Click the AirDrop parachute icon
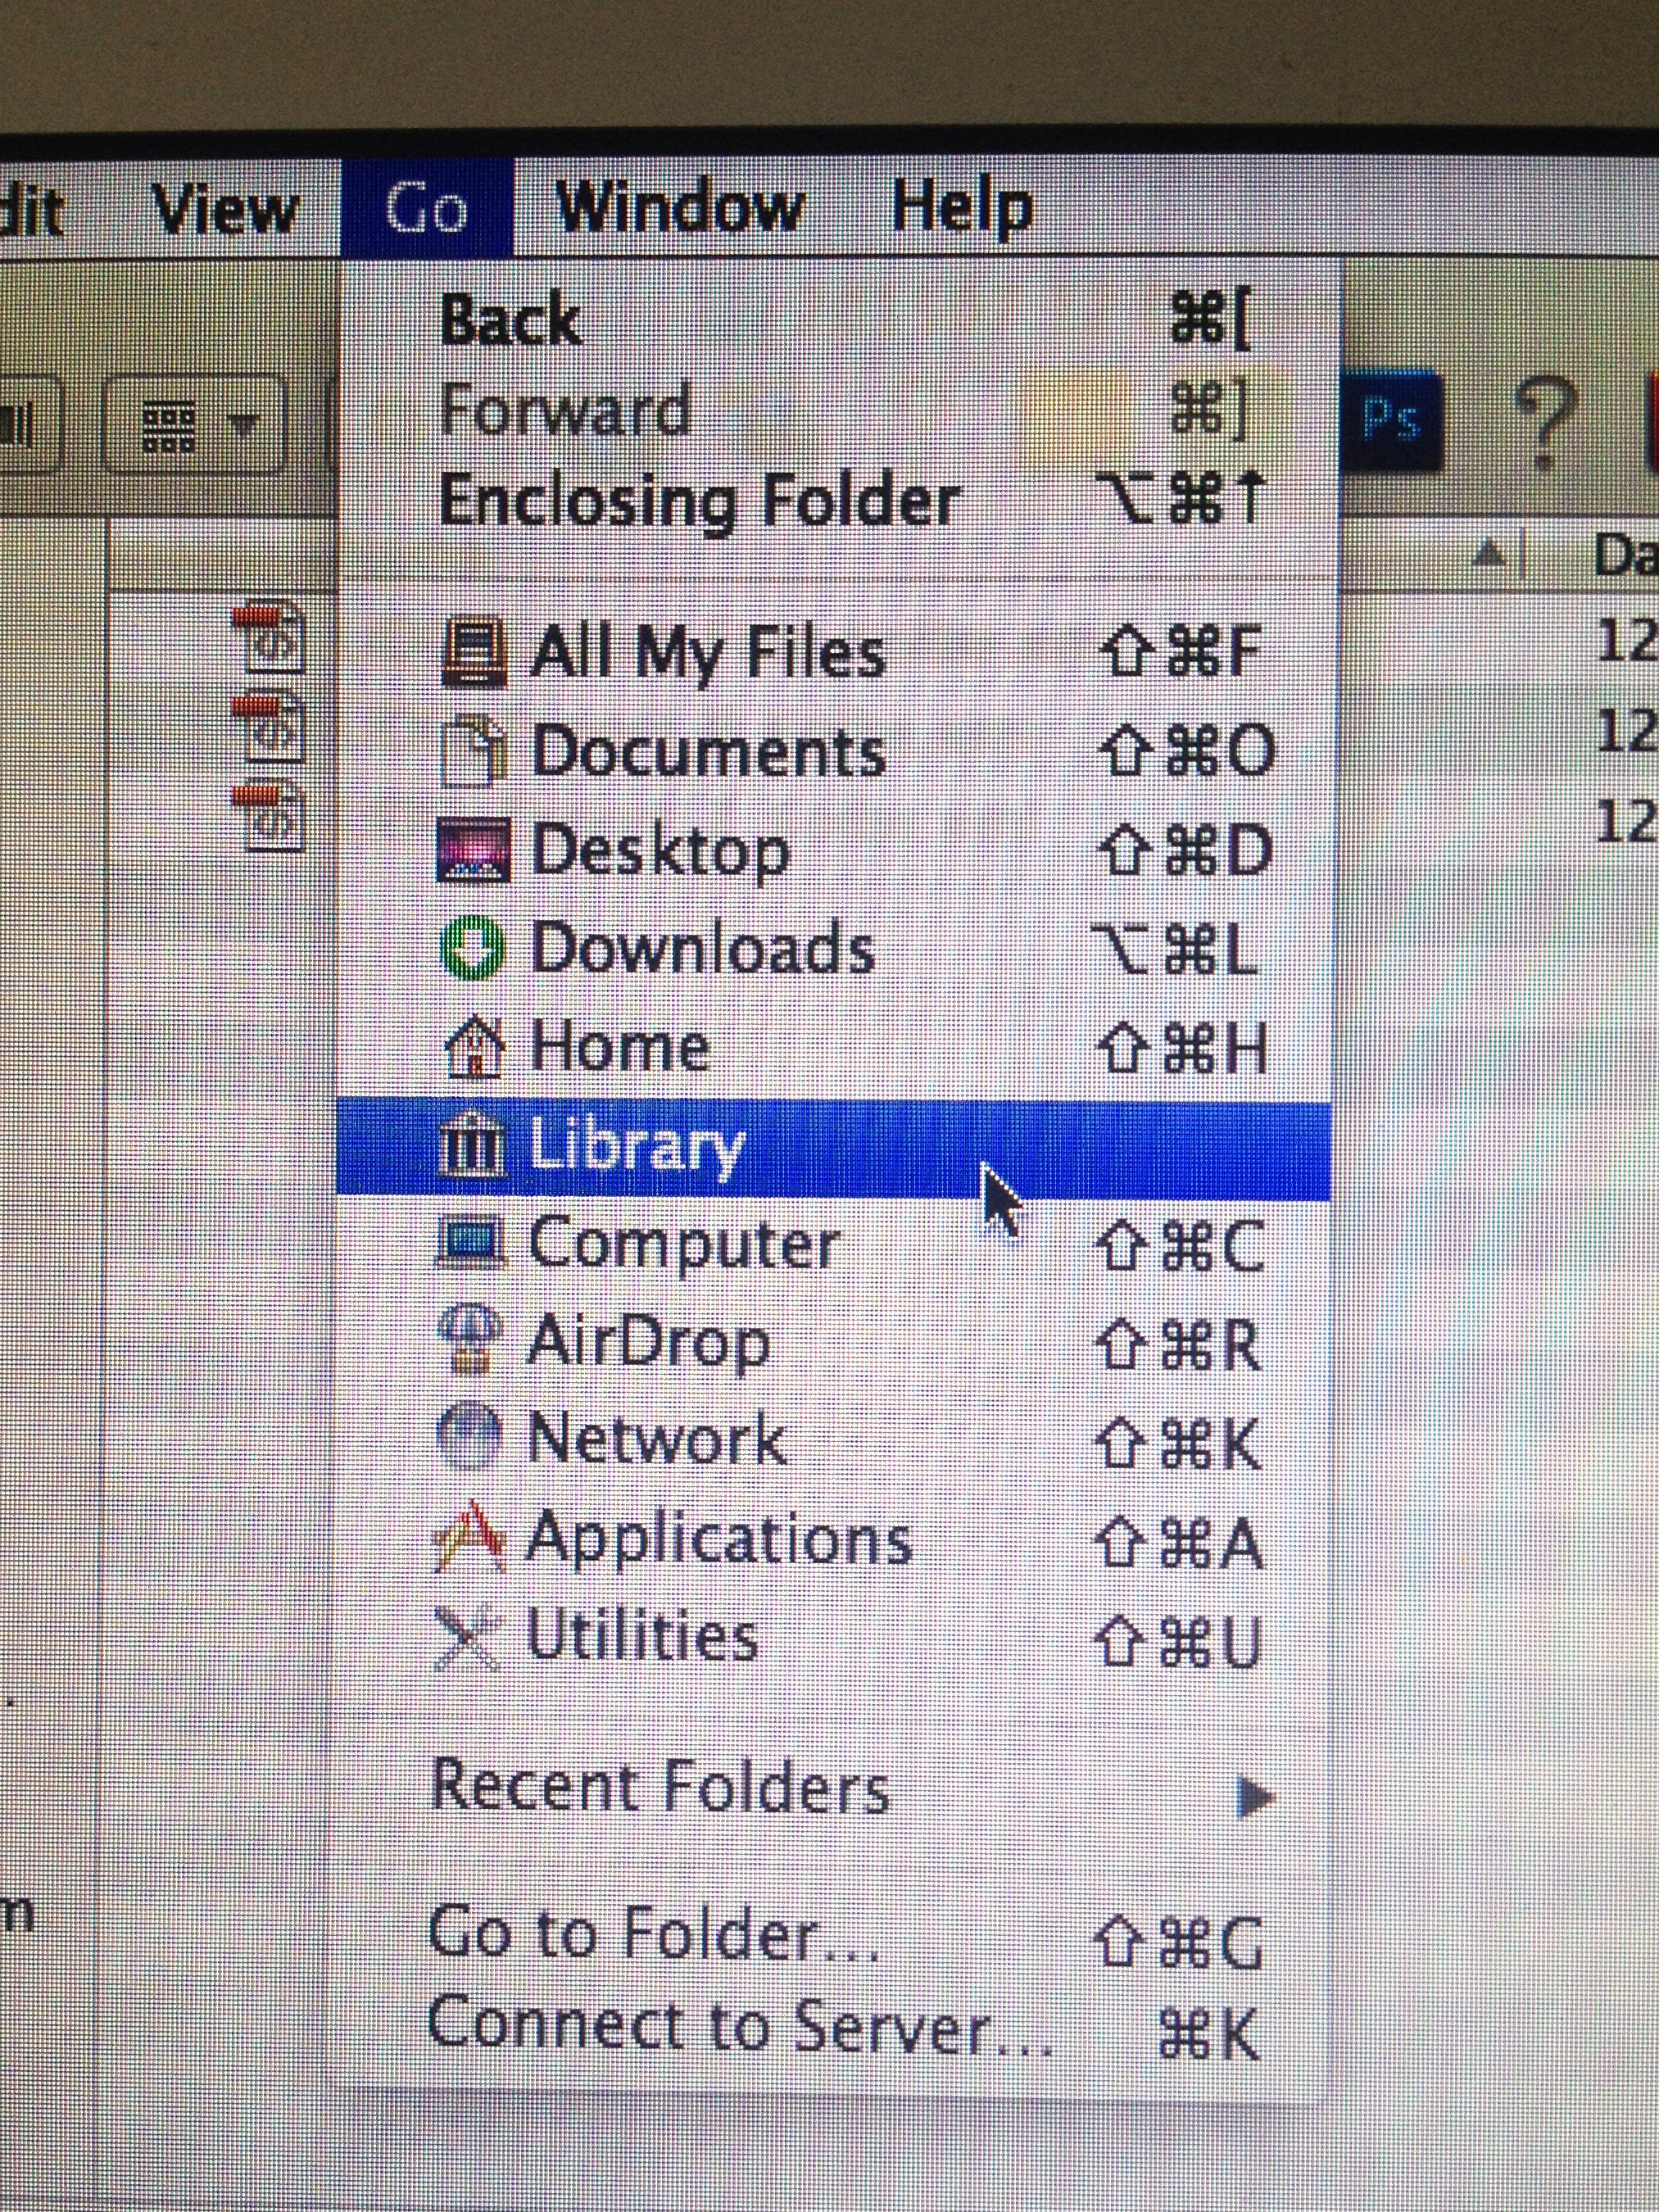Screen dimensions: 1659x2212 click(468, 1342)
